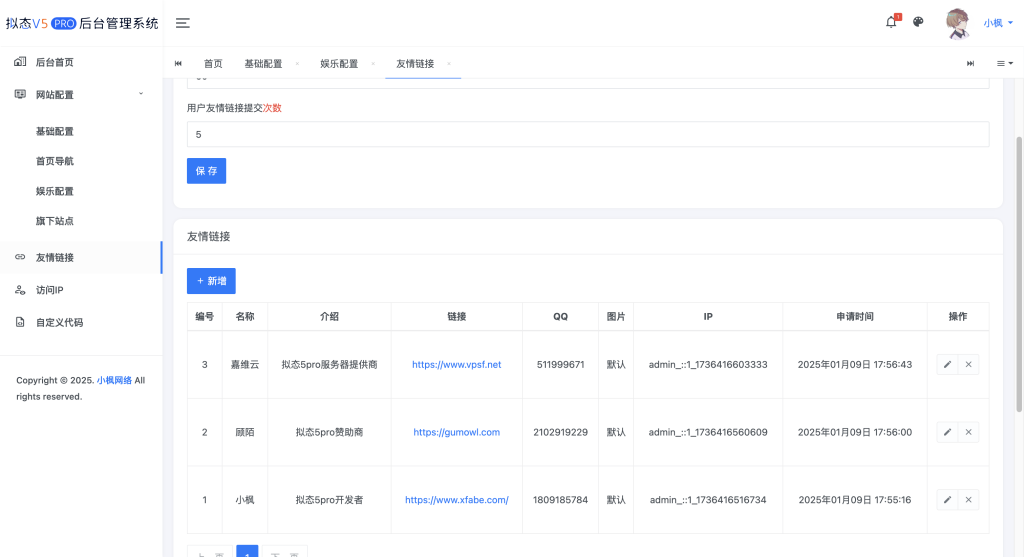
Task: Open the notification bell icon
Action: [891, 22]
